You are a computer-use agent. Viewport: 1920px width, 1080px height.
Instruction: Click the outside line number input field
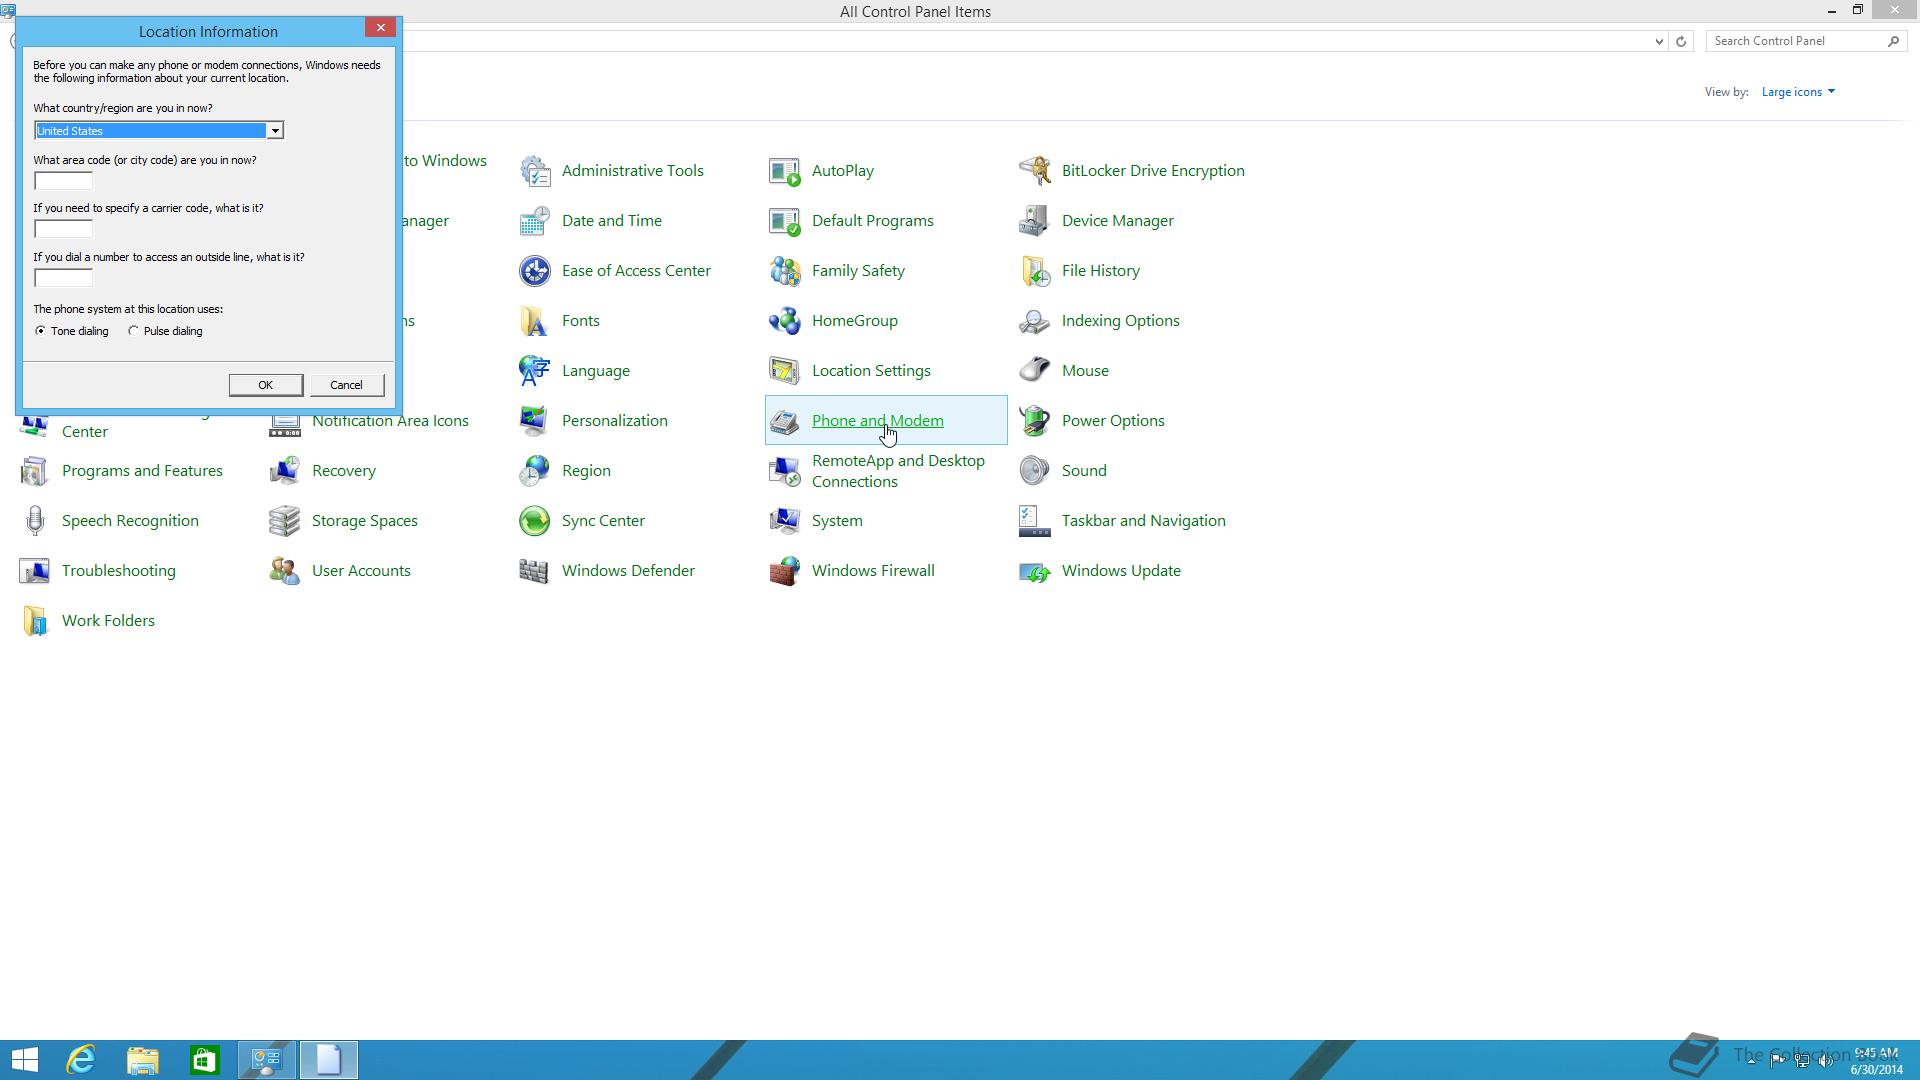(63, 278)
